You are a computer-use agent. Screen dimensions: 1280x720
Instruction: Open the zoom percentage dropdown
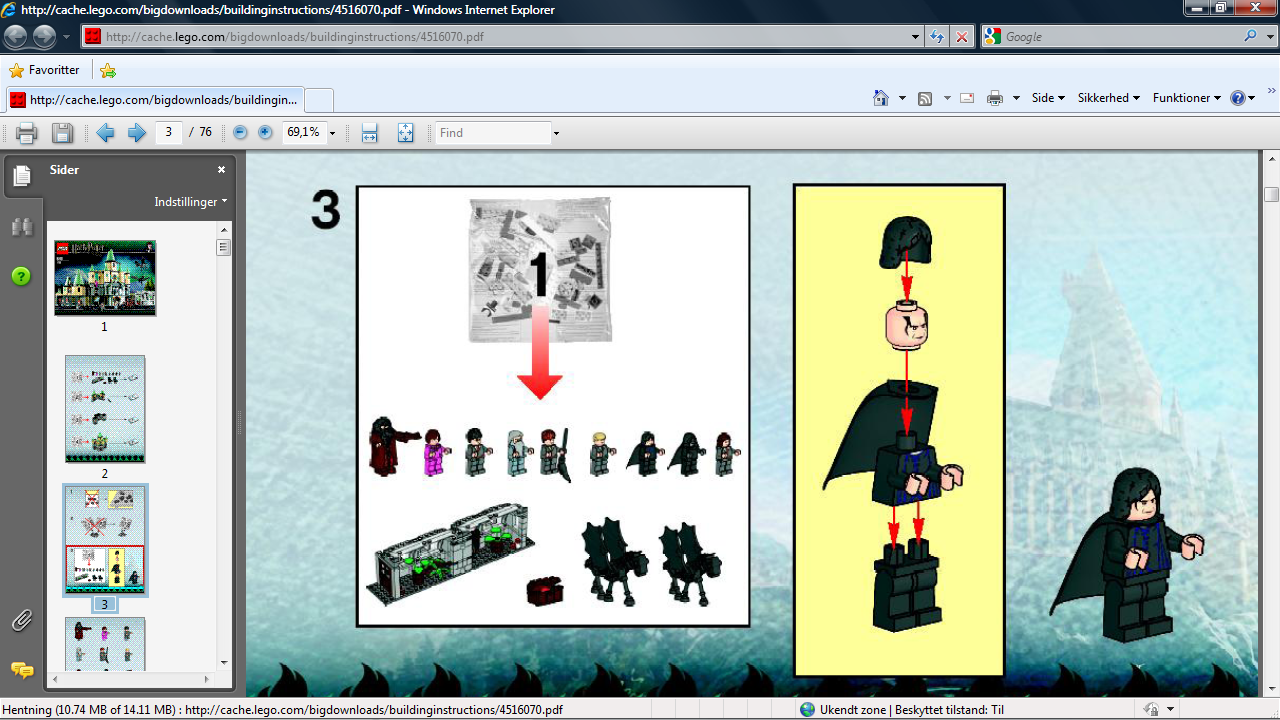click(x=332, y=133)
